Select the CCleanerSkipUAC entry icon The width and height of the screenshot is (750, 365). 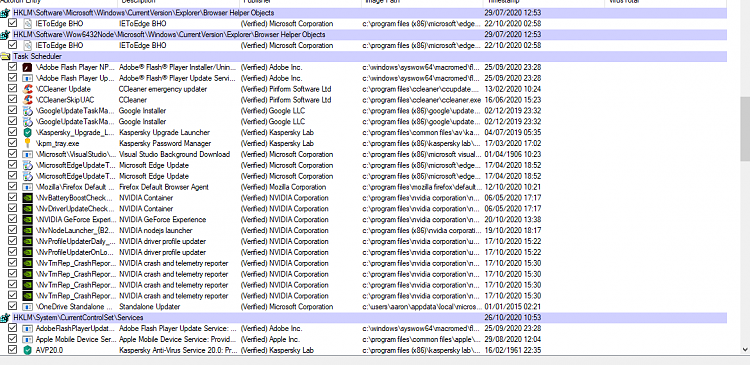[x=27, y=100]
